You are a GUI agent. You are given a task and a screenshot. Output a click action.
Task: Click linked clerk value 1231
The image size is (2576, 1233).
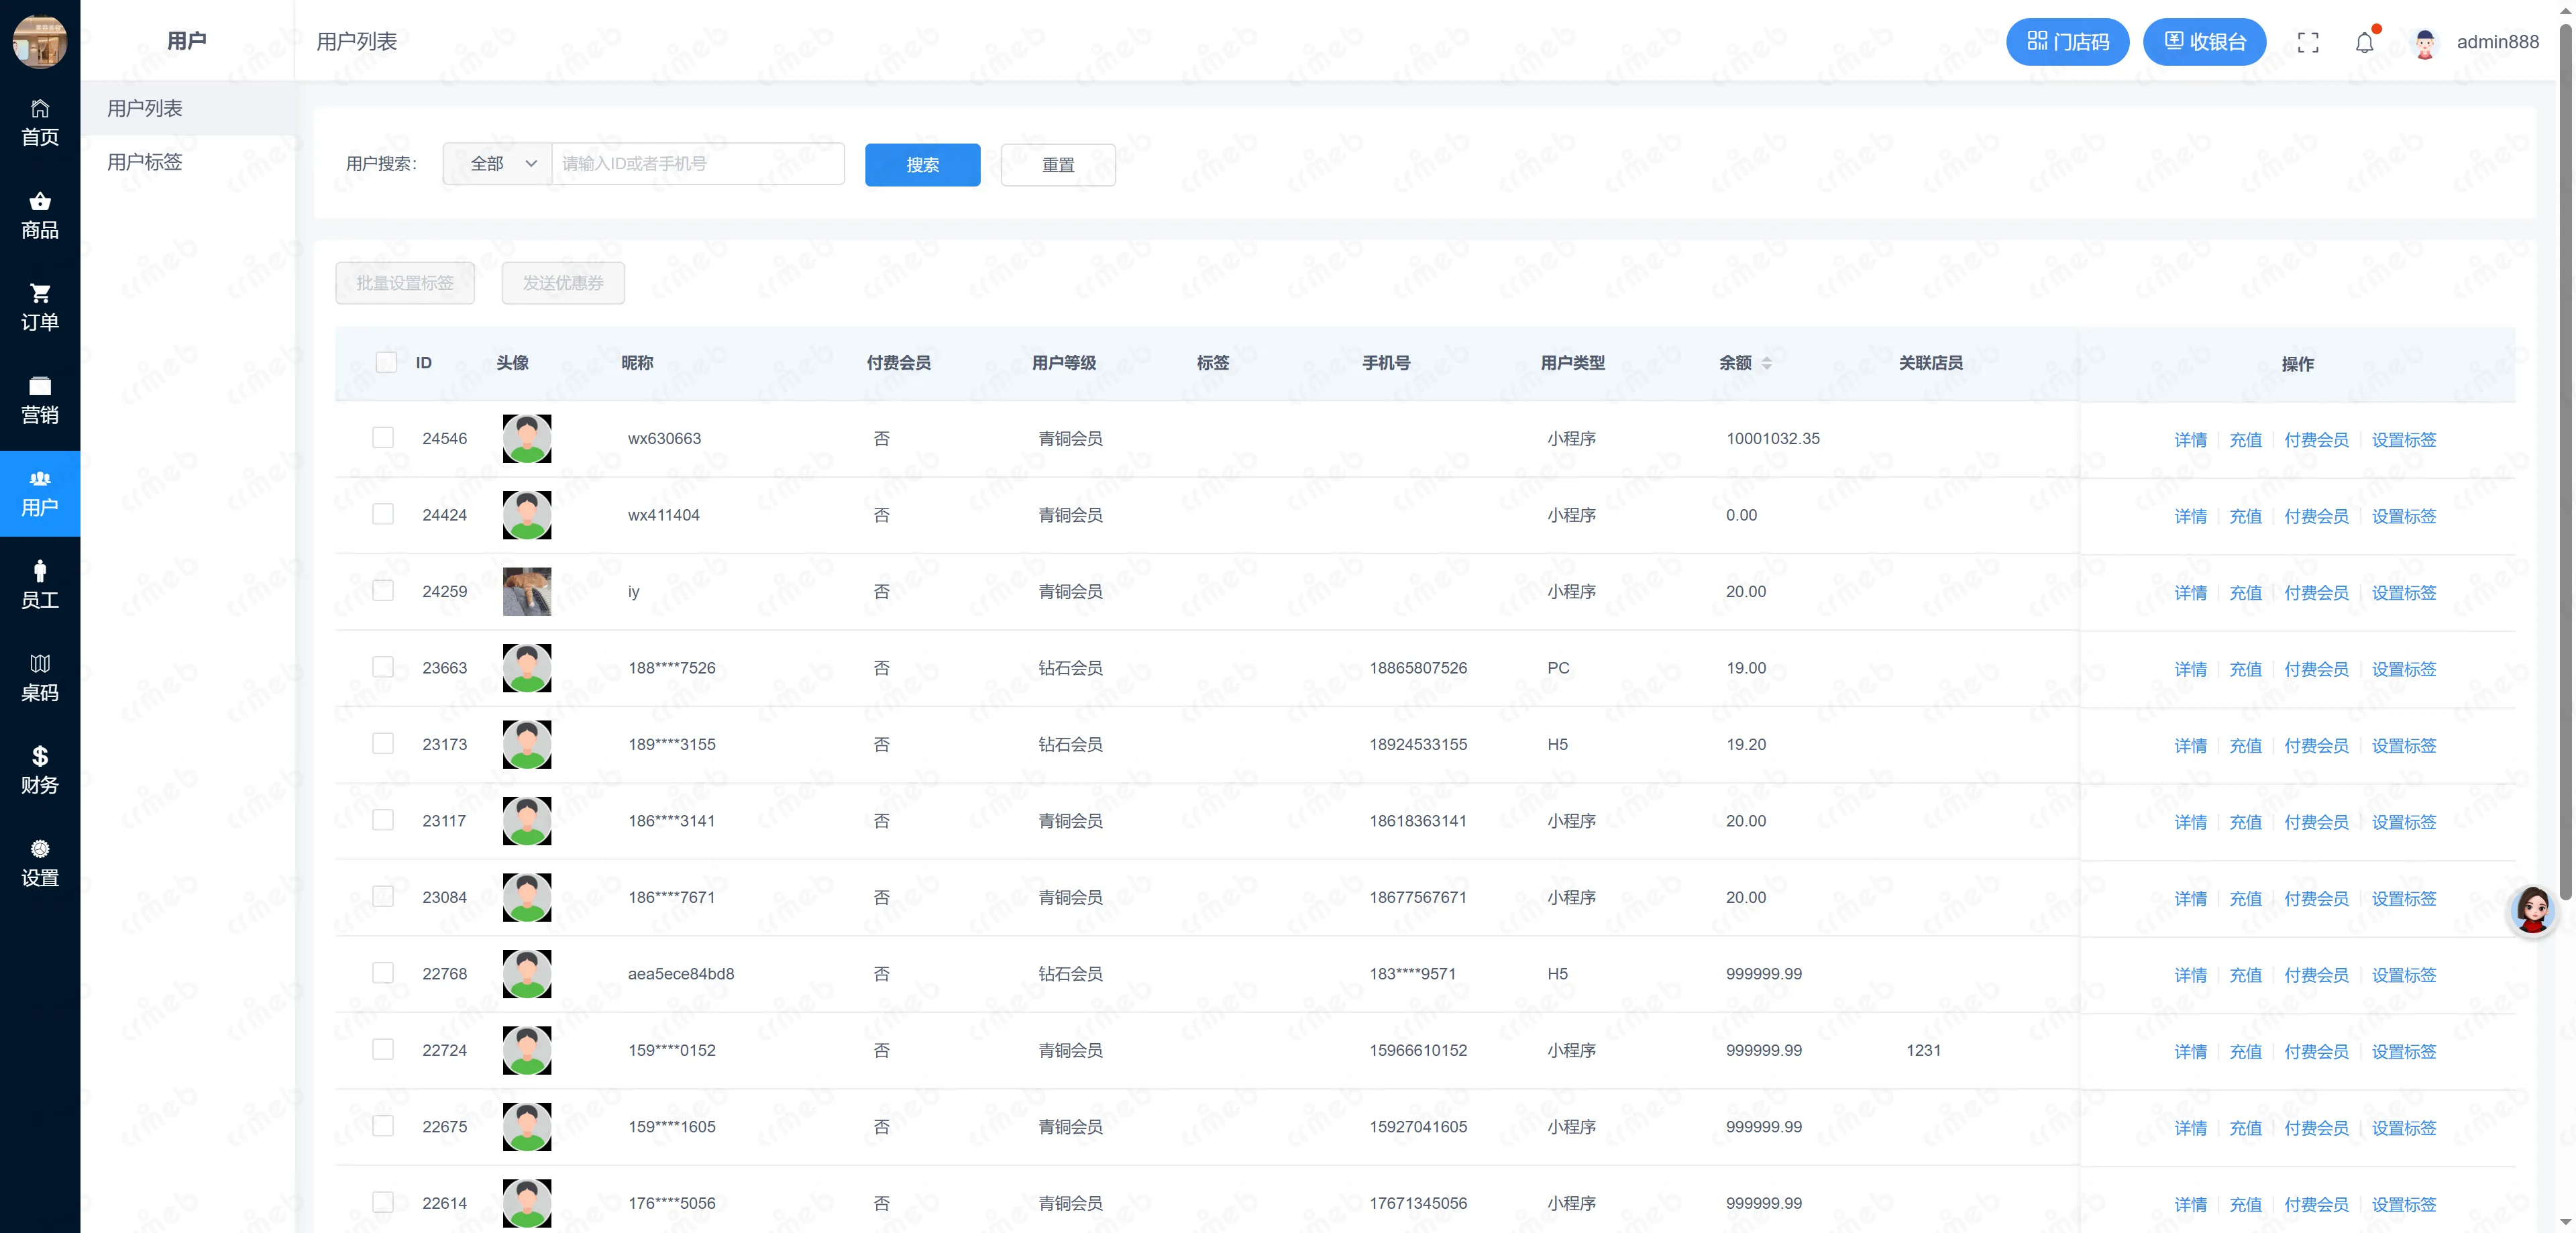(x=1923, y=1051)
